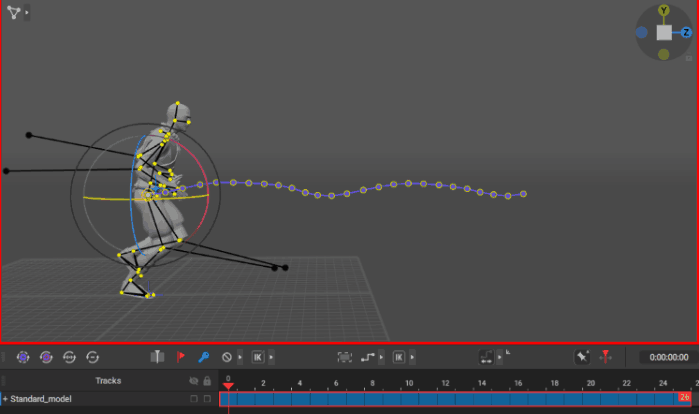
Task: Click the circular-arrows icon with blue dot center
Action: (x=23, y=357)
